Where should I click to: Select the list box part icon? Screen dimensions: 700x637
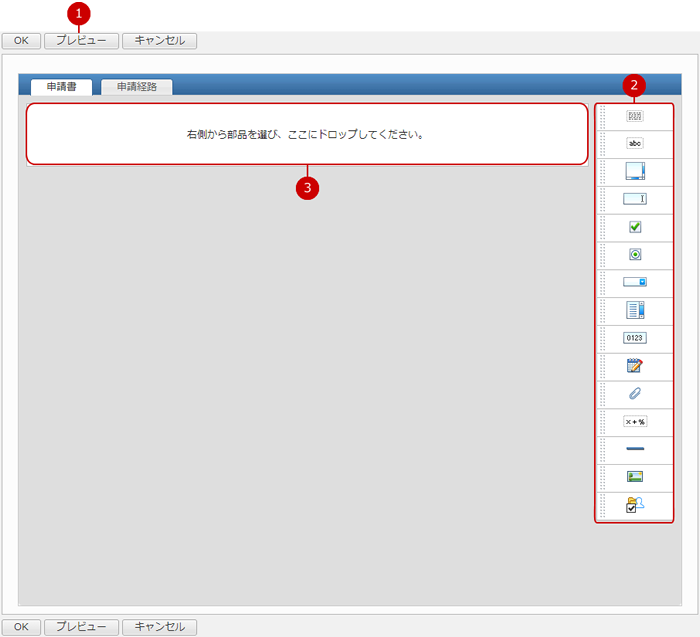point(635,310)
